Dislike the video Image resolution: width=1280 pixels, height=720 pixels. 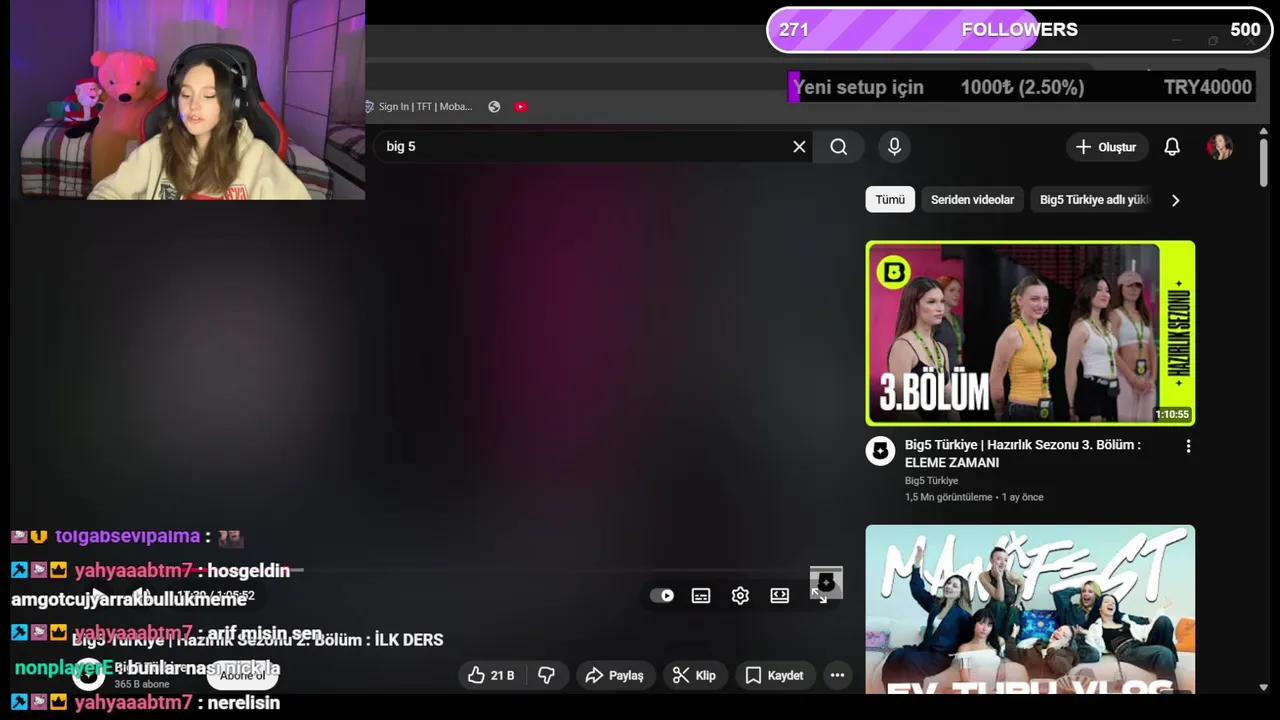546,676
